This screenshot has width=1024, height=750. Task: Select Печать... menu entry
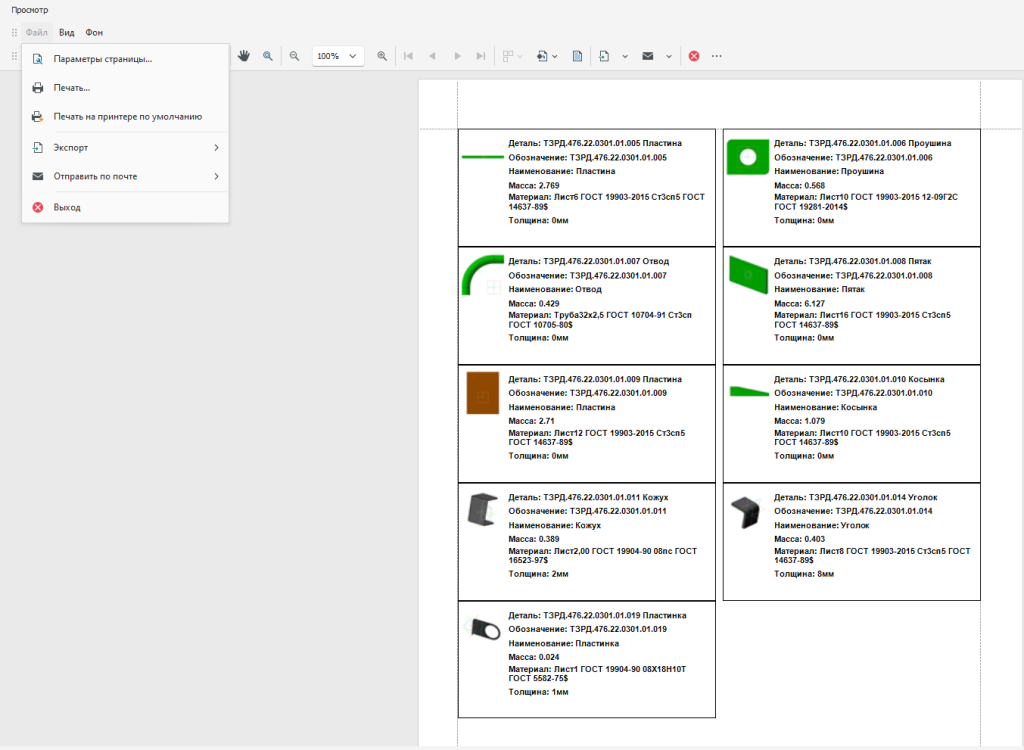coord(72,88)
